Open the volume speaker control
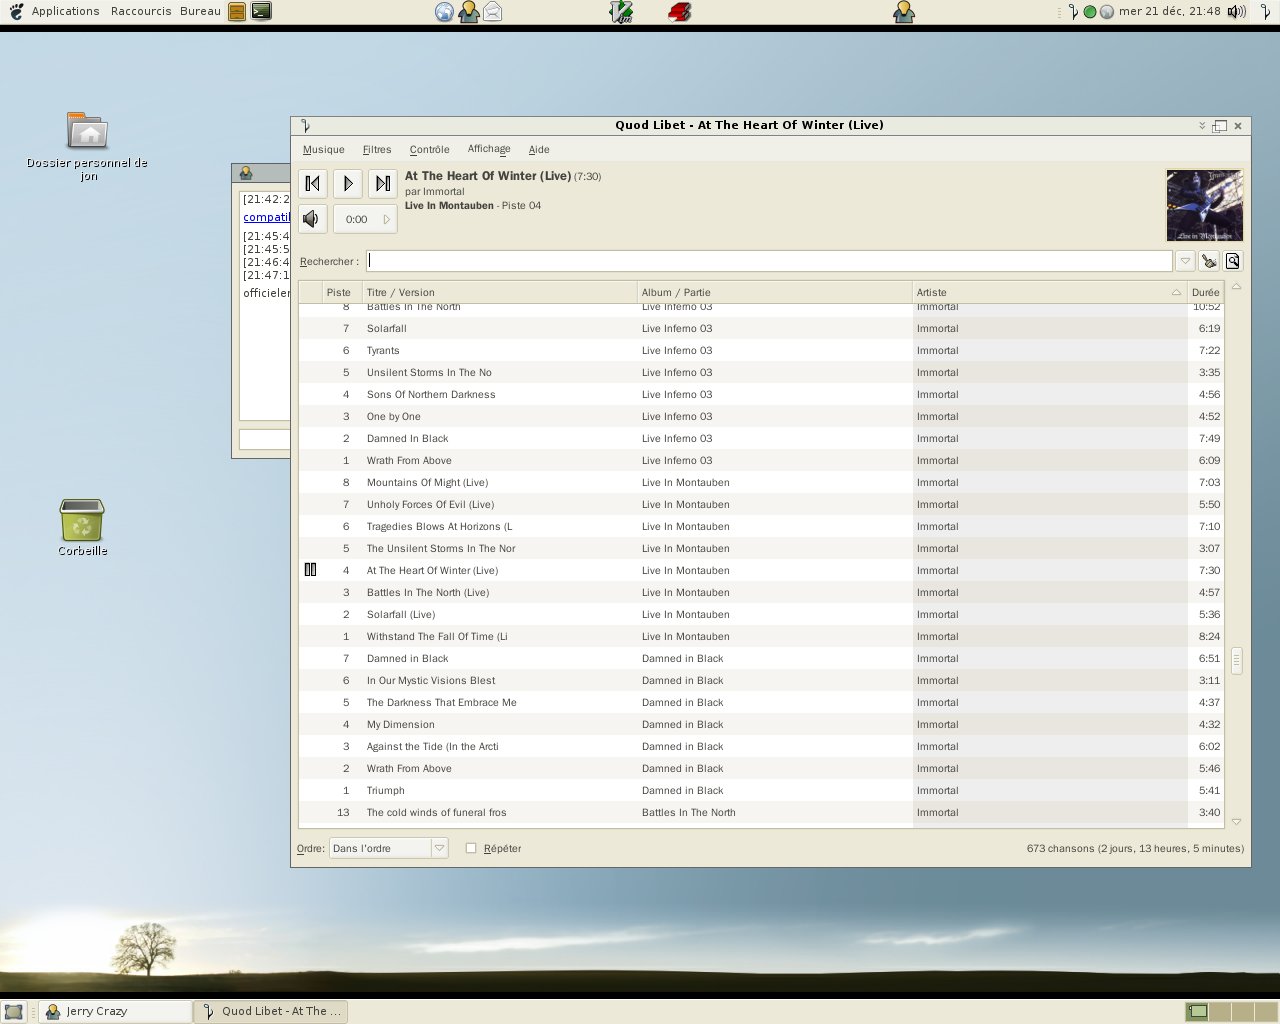 [x=313, y=219]
